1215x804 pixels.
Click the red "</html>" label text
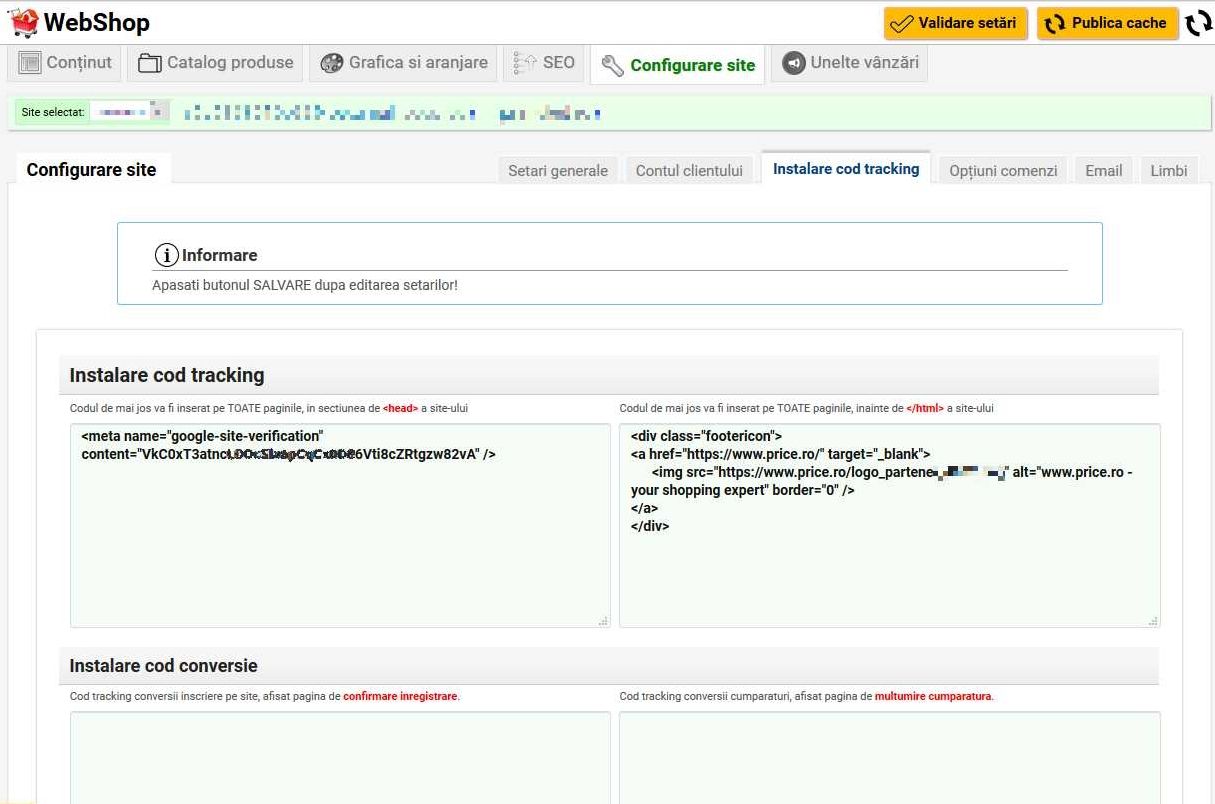click(x=925, y=408)
